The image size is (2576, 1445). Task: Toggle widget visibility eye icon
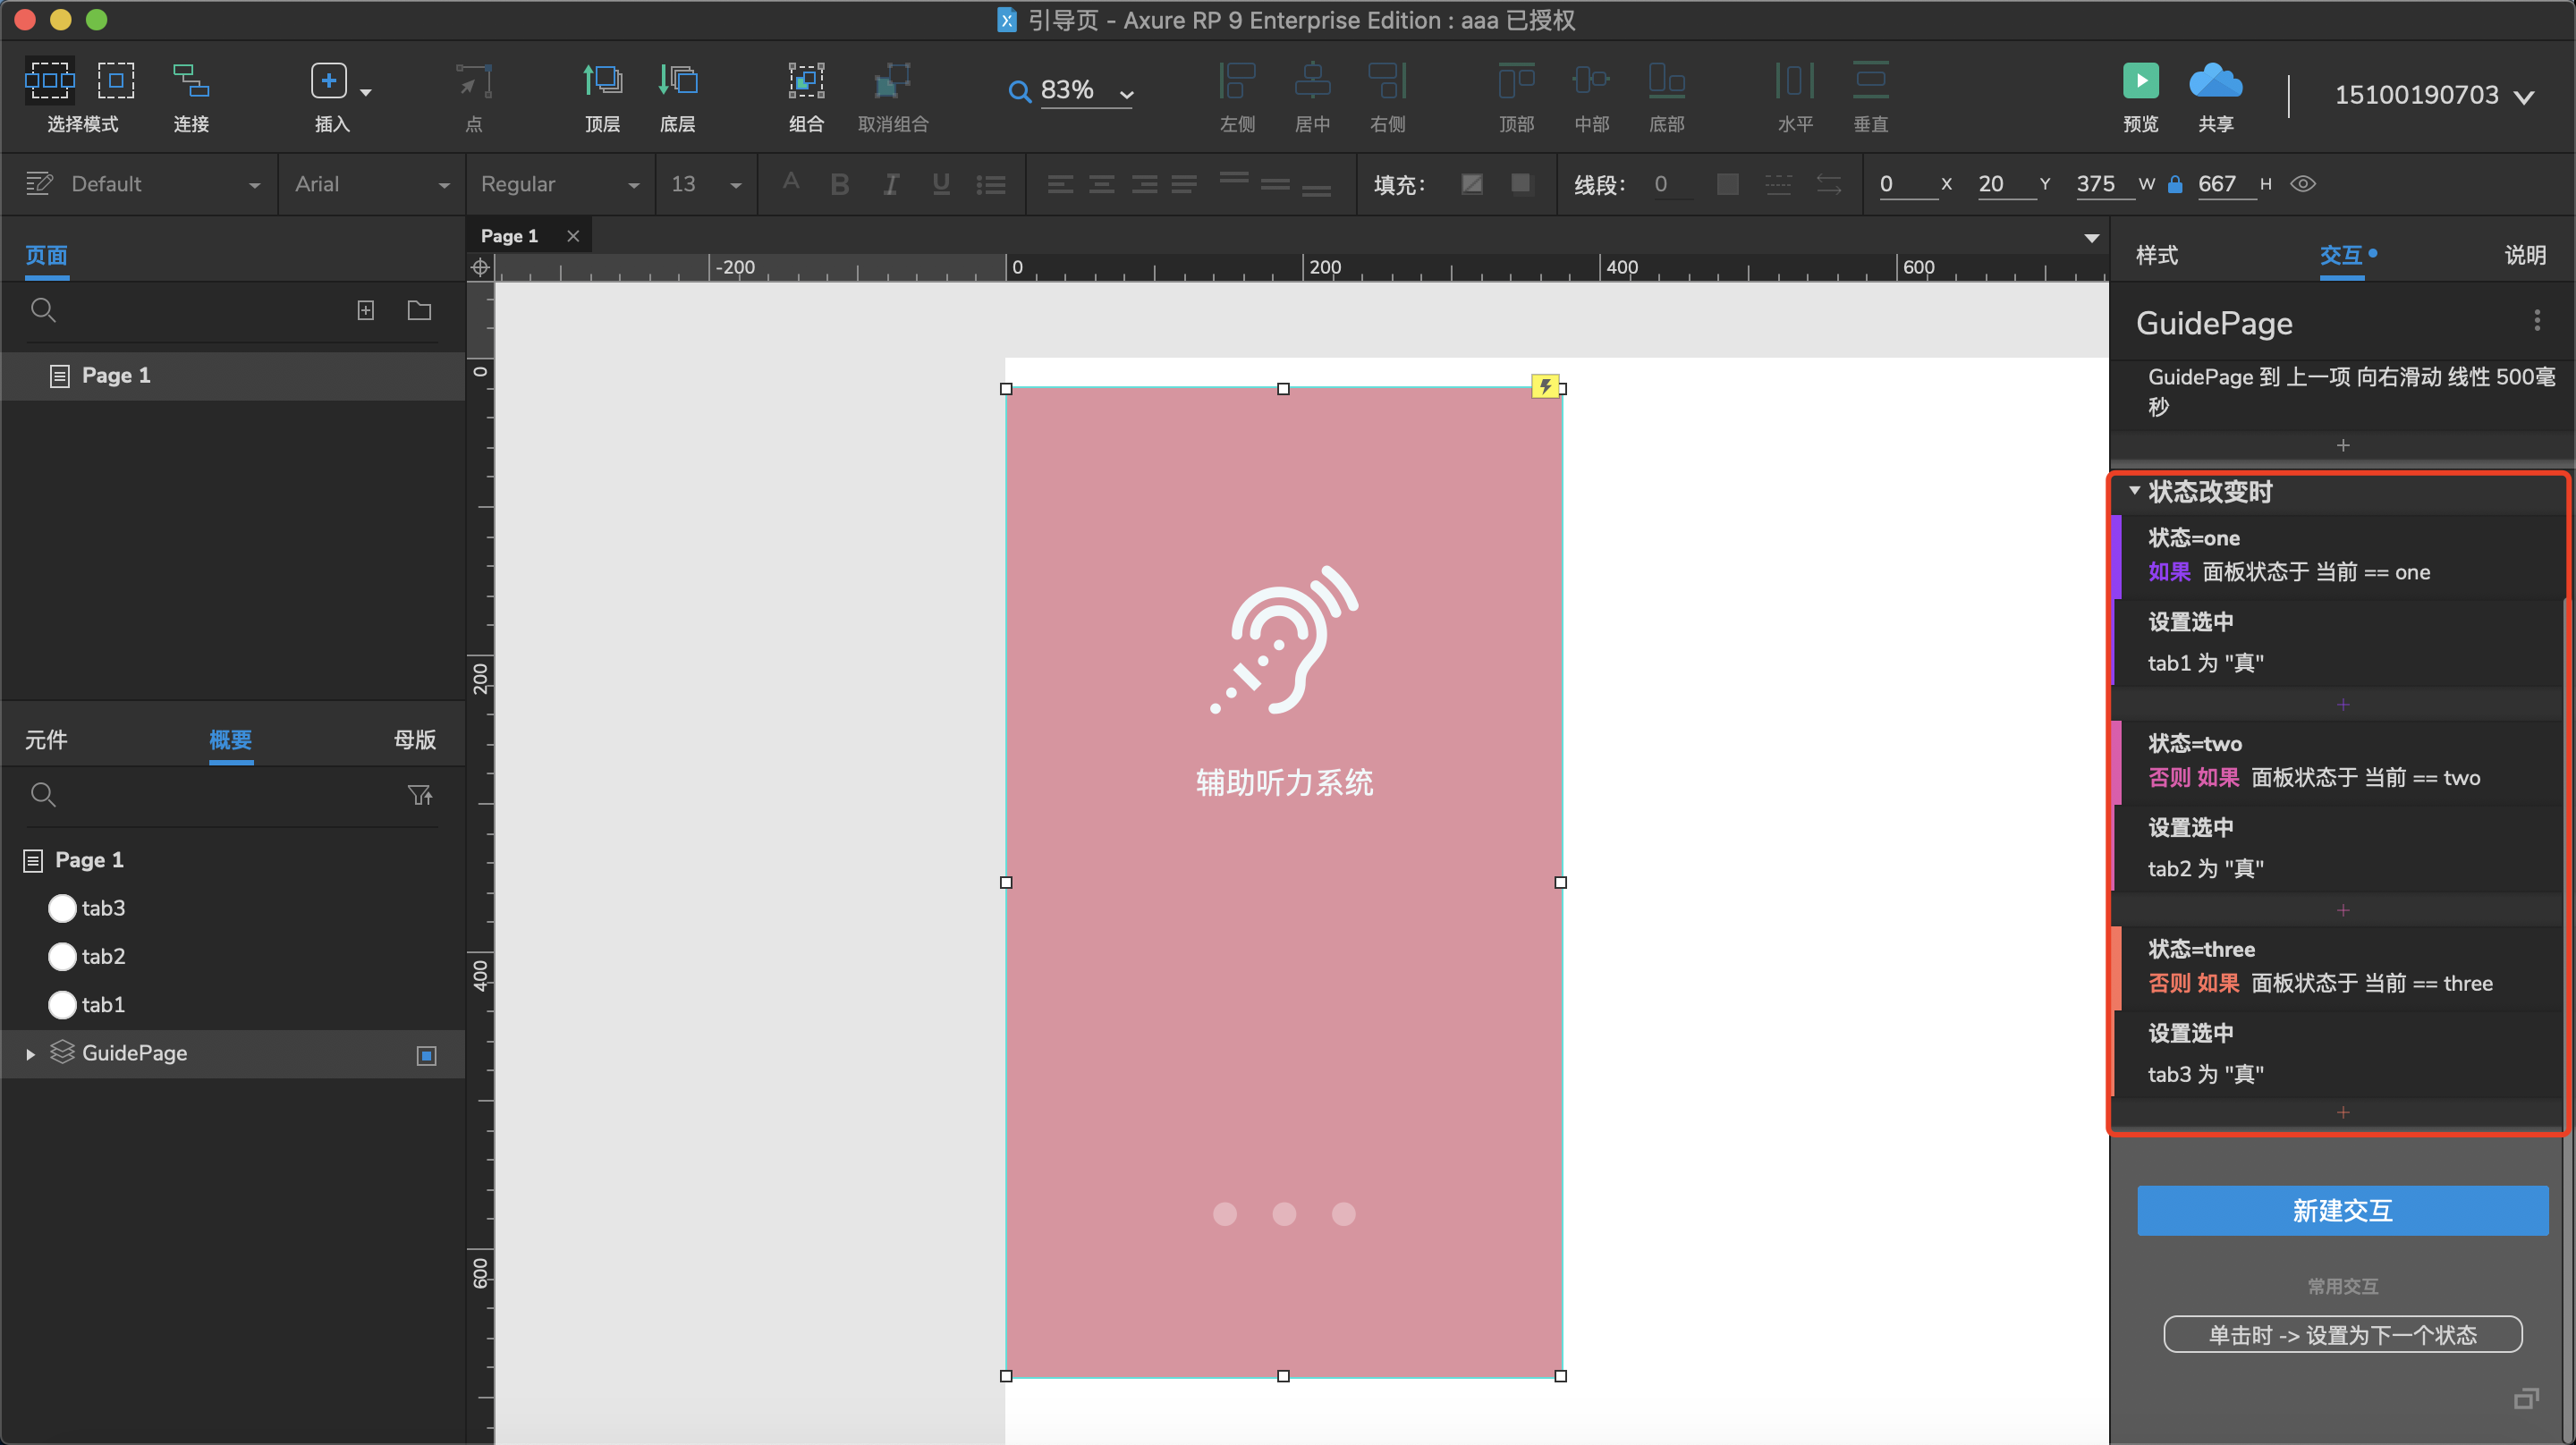tap(2303, 184)
